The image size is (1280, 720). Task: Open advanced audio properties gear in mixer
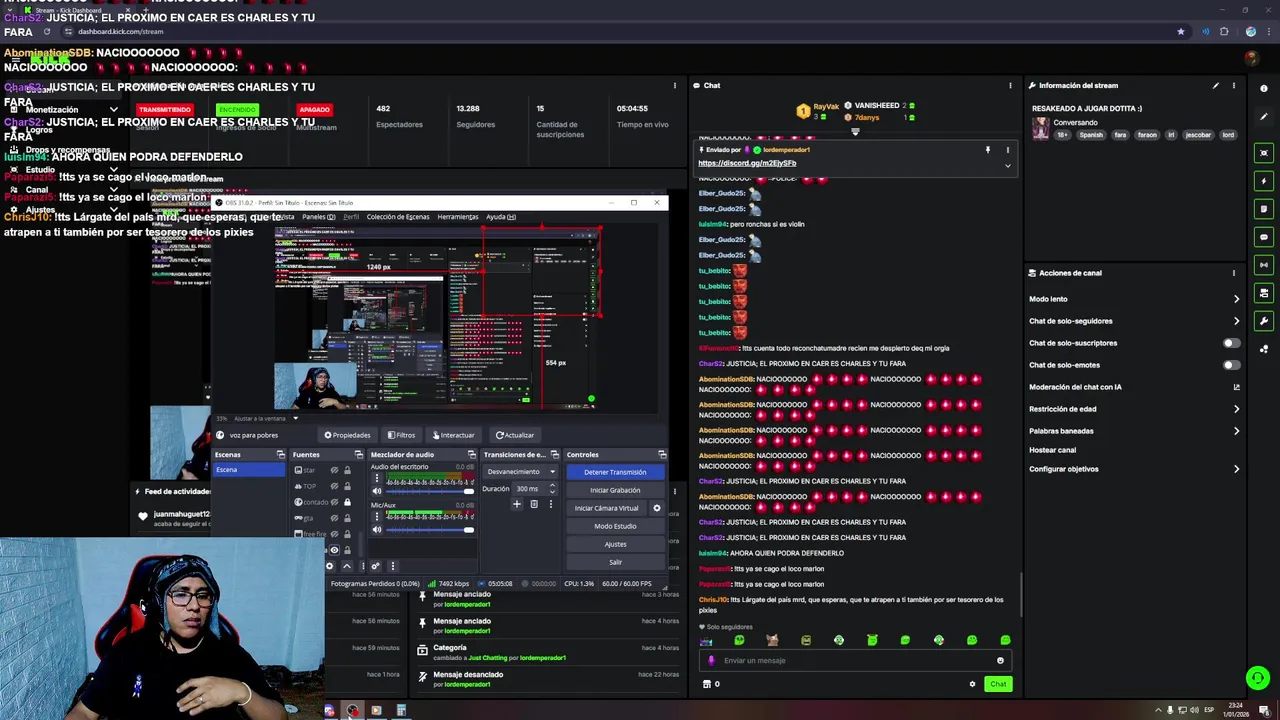(x=376, y=566)
